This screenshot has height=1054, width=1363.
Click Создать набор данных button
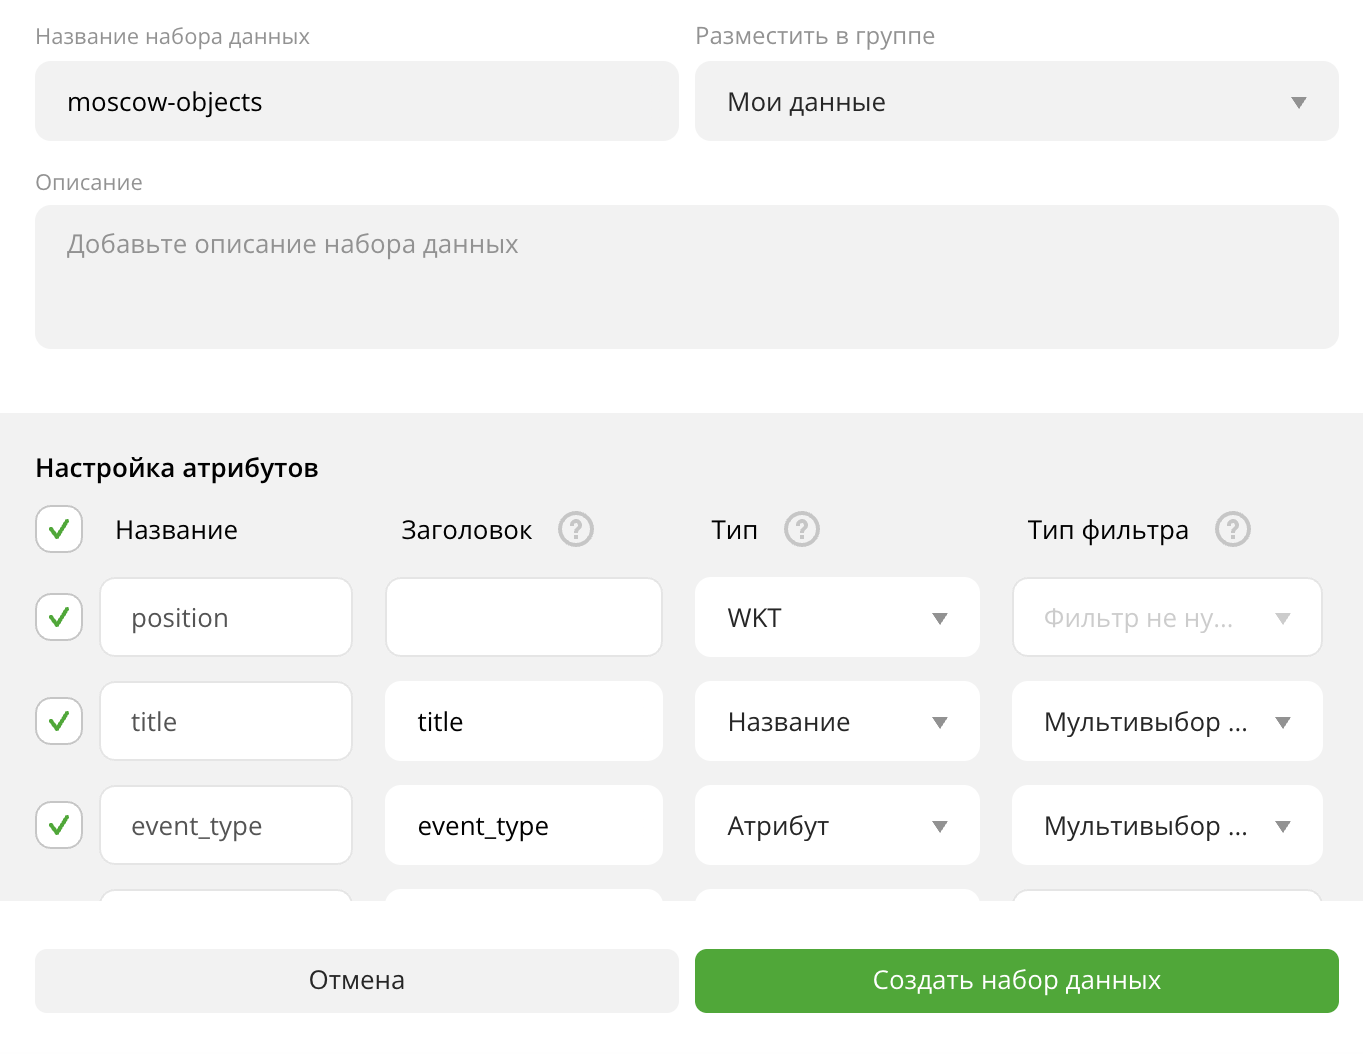[1016, 980]
